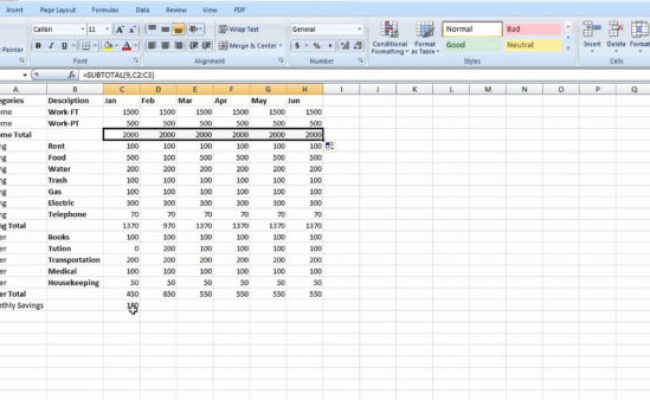Image resolution: width=650 pixels, height=400 pixels.
Task: Increase indent of cell text
Action: pos(207,46)
